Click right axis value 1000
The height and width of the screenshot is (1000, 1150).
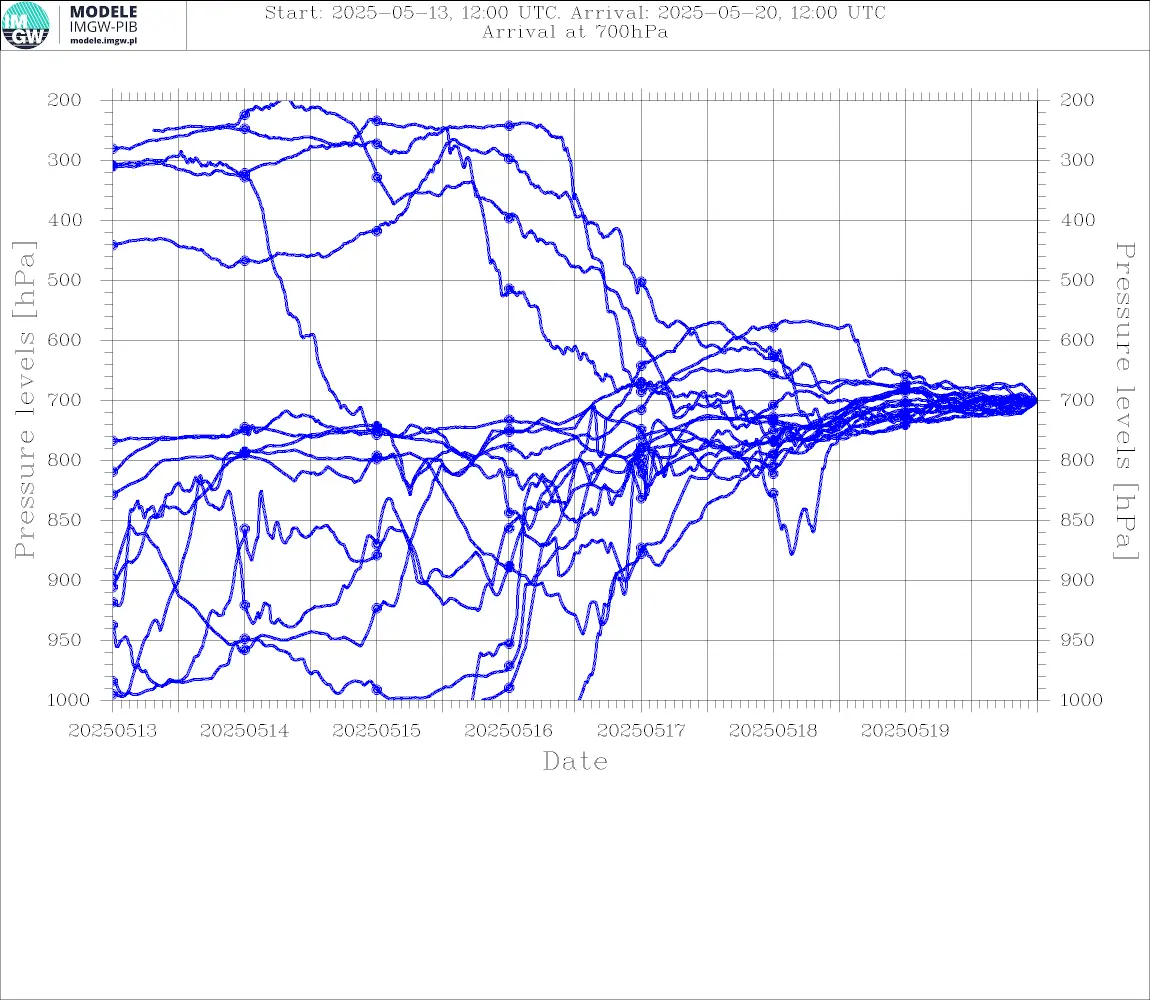click(x=1082, y=700)
